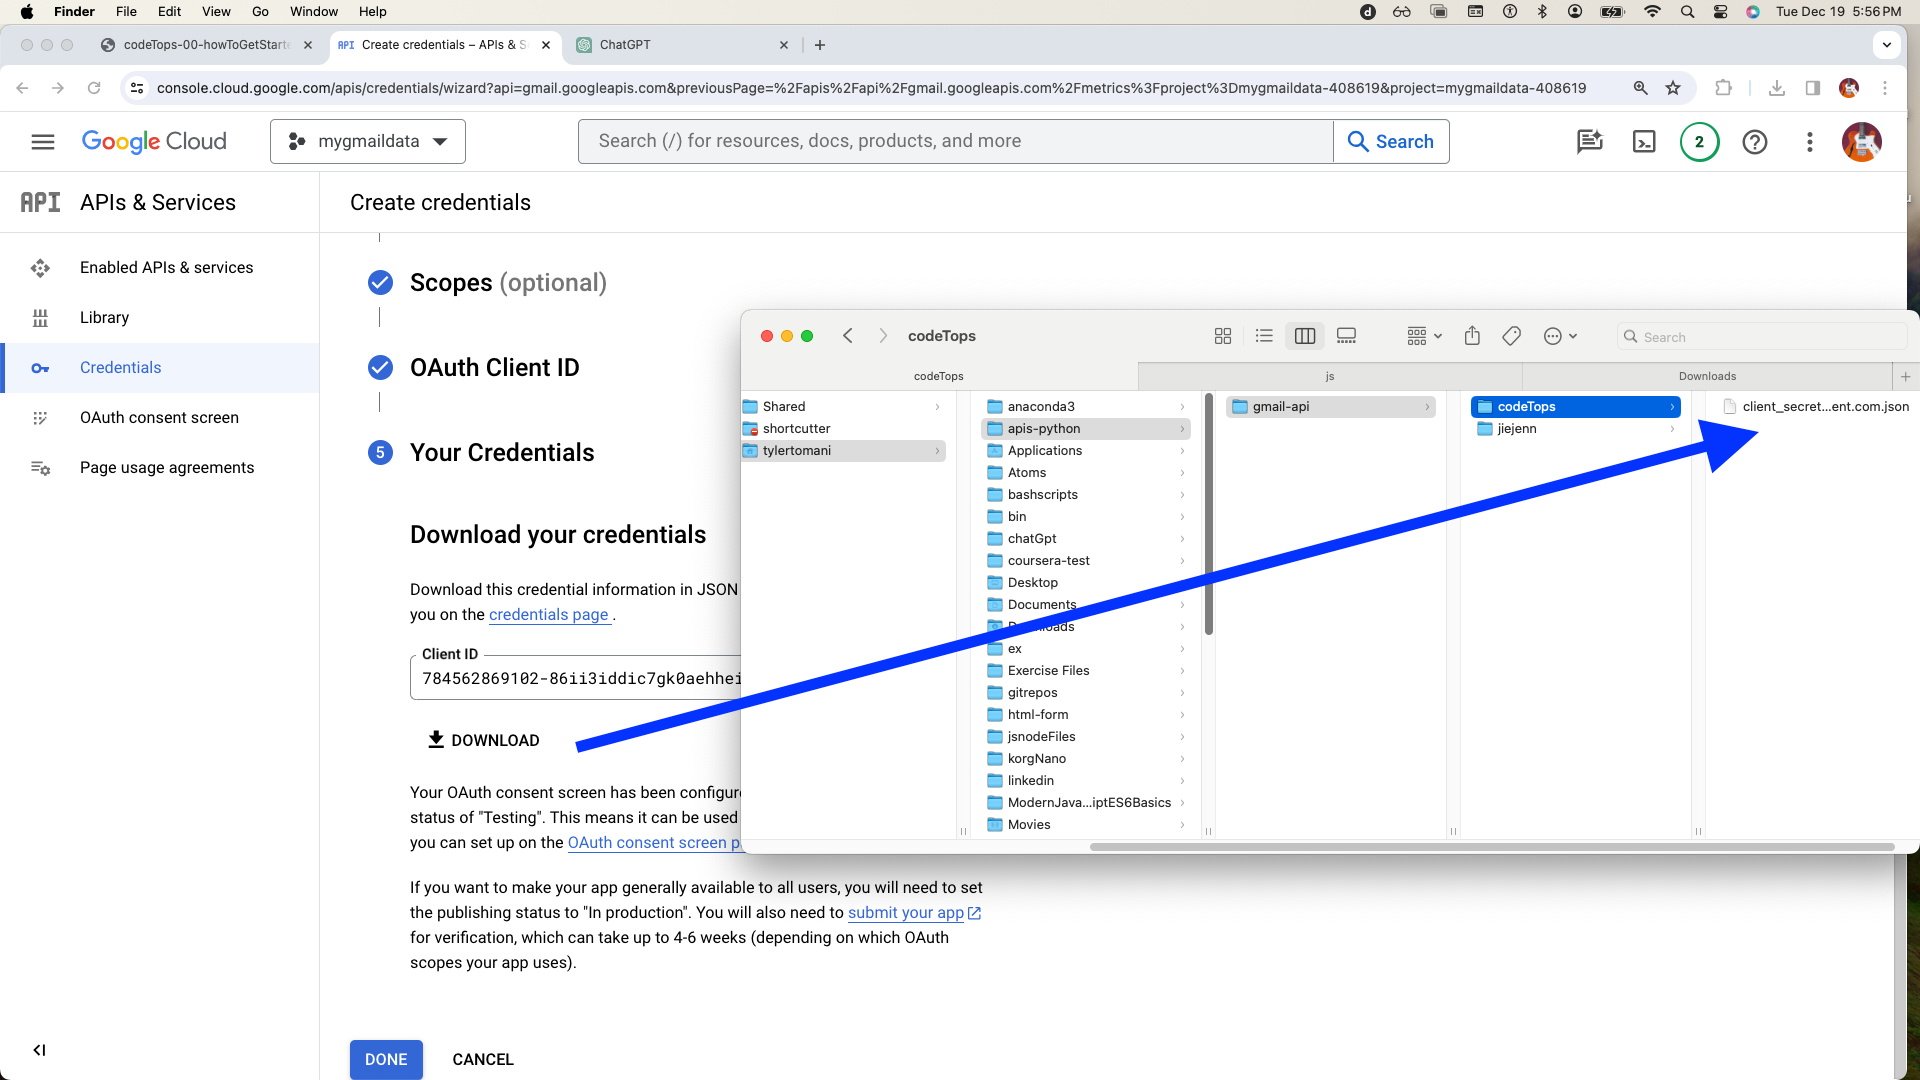Click the CANCEL button
This screenshot has width=1920, height=1080.
coord(483,1060)
